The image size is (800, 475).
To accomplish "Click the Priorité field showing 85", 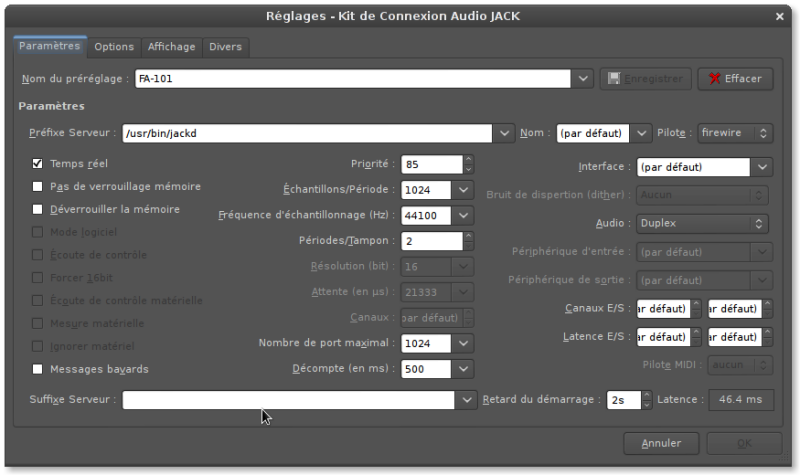I will pyautogui.click(x=432, y=164).
